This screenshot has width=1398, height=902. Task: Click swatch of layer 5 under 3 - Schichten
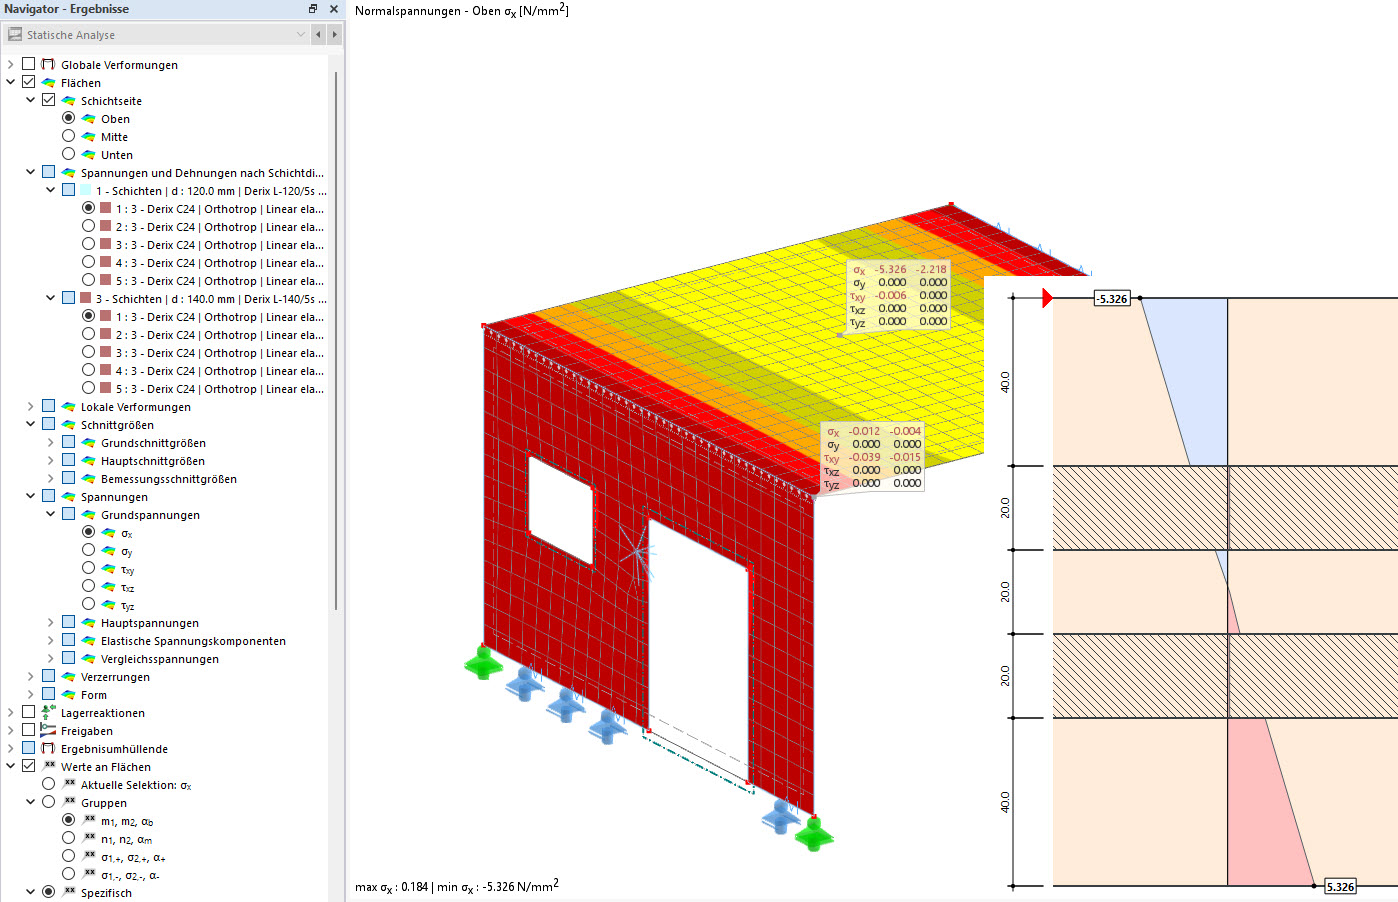(x=105, y=388)
